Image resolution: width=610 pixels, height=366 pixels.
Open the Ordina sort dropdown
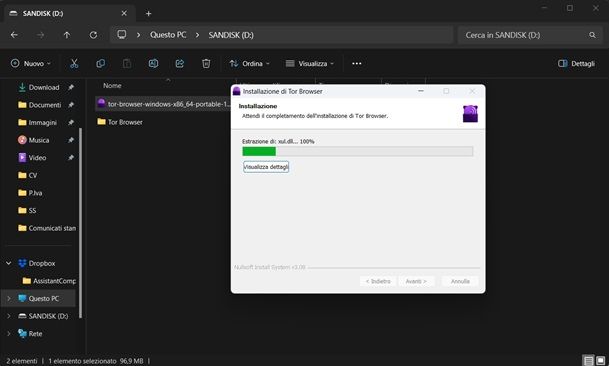(249, 63)
